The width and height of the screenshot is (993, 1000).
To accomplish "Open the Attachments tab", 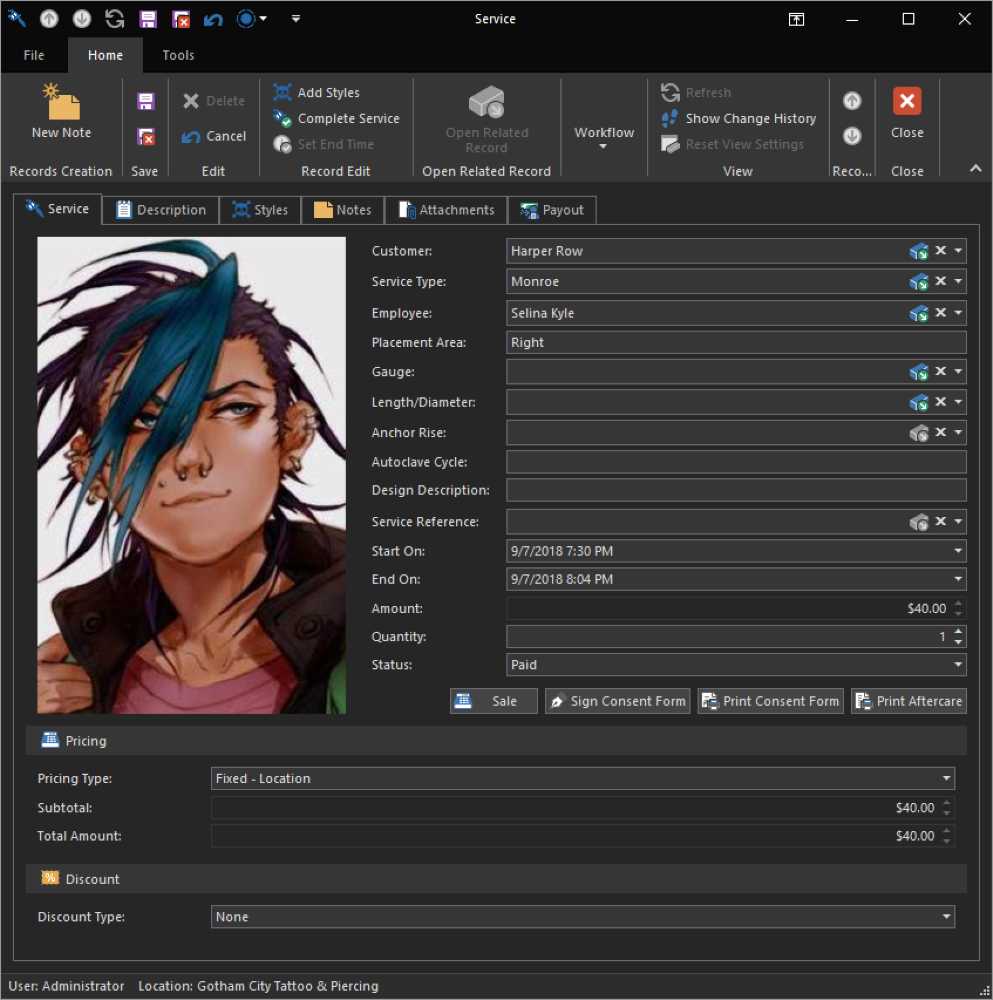I will tap(446, 210).
